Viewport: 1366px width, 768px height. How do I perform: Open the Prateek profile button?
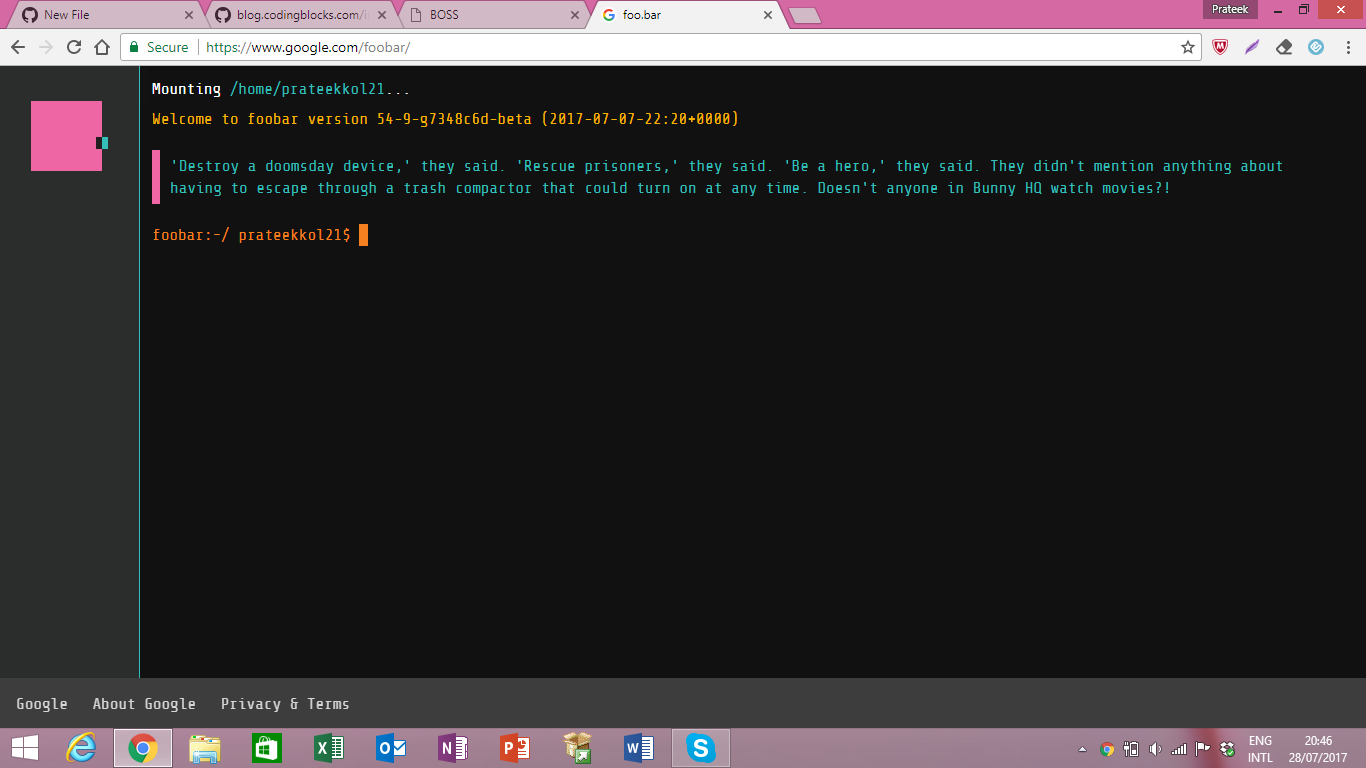click(1229, 9)
